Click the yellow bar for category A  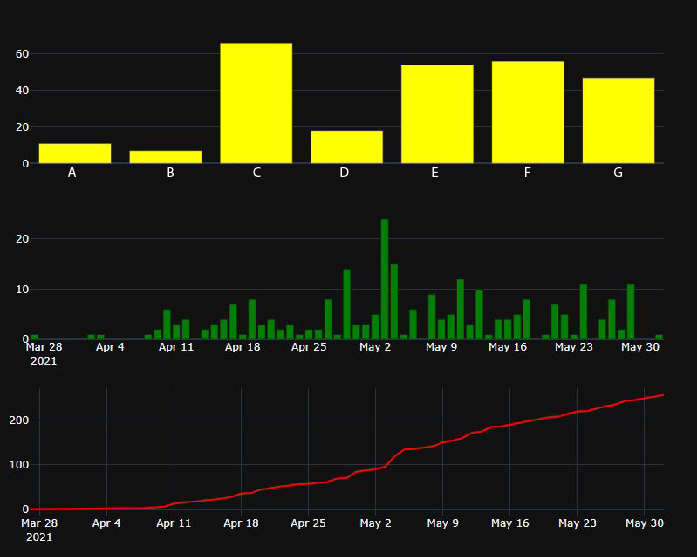pyautogui.click(x=75, y=153)
